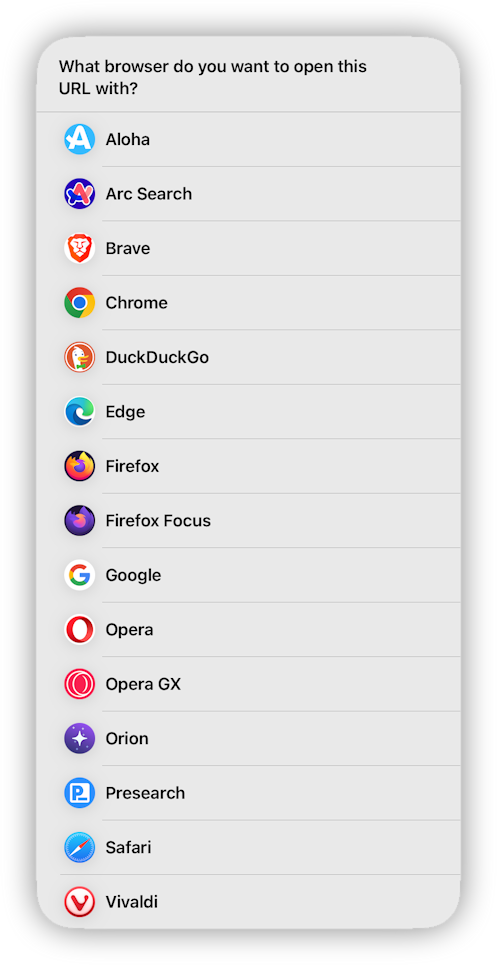This screenshot has height=965, width=497.
Task: Choose the Safari list entry label
Action: point(128,847)
